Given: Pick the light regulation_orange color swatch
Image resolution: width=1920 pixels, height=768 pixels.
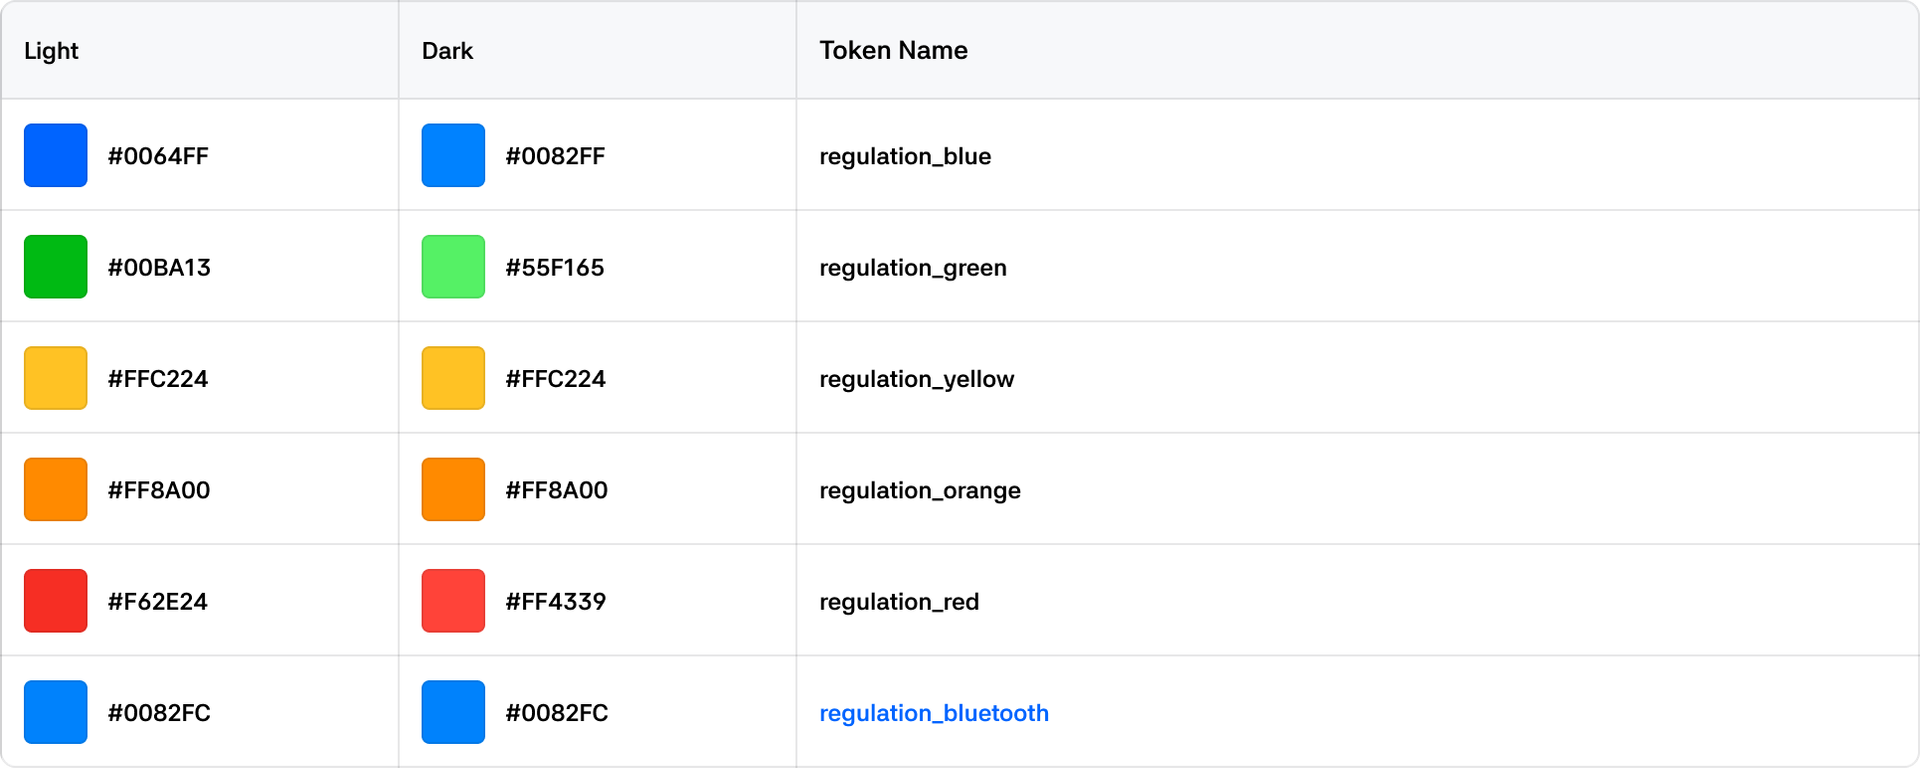Looking at the screenshot, I should [x=56, y=490].
